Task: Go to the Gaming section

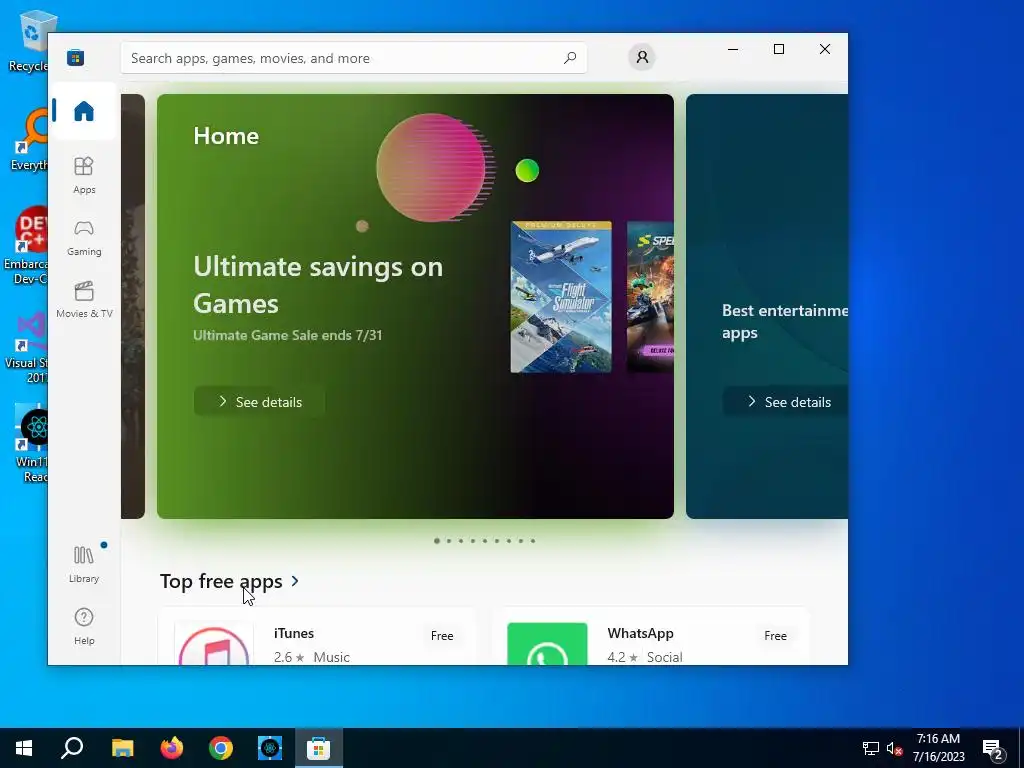Action: coord(84,237)
